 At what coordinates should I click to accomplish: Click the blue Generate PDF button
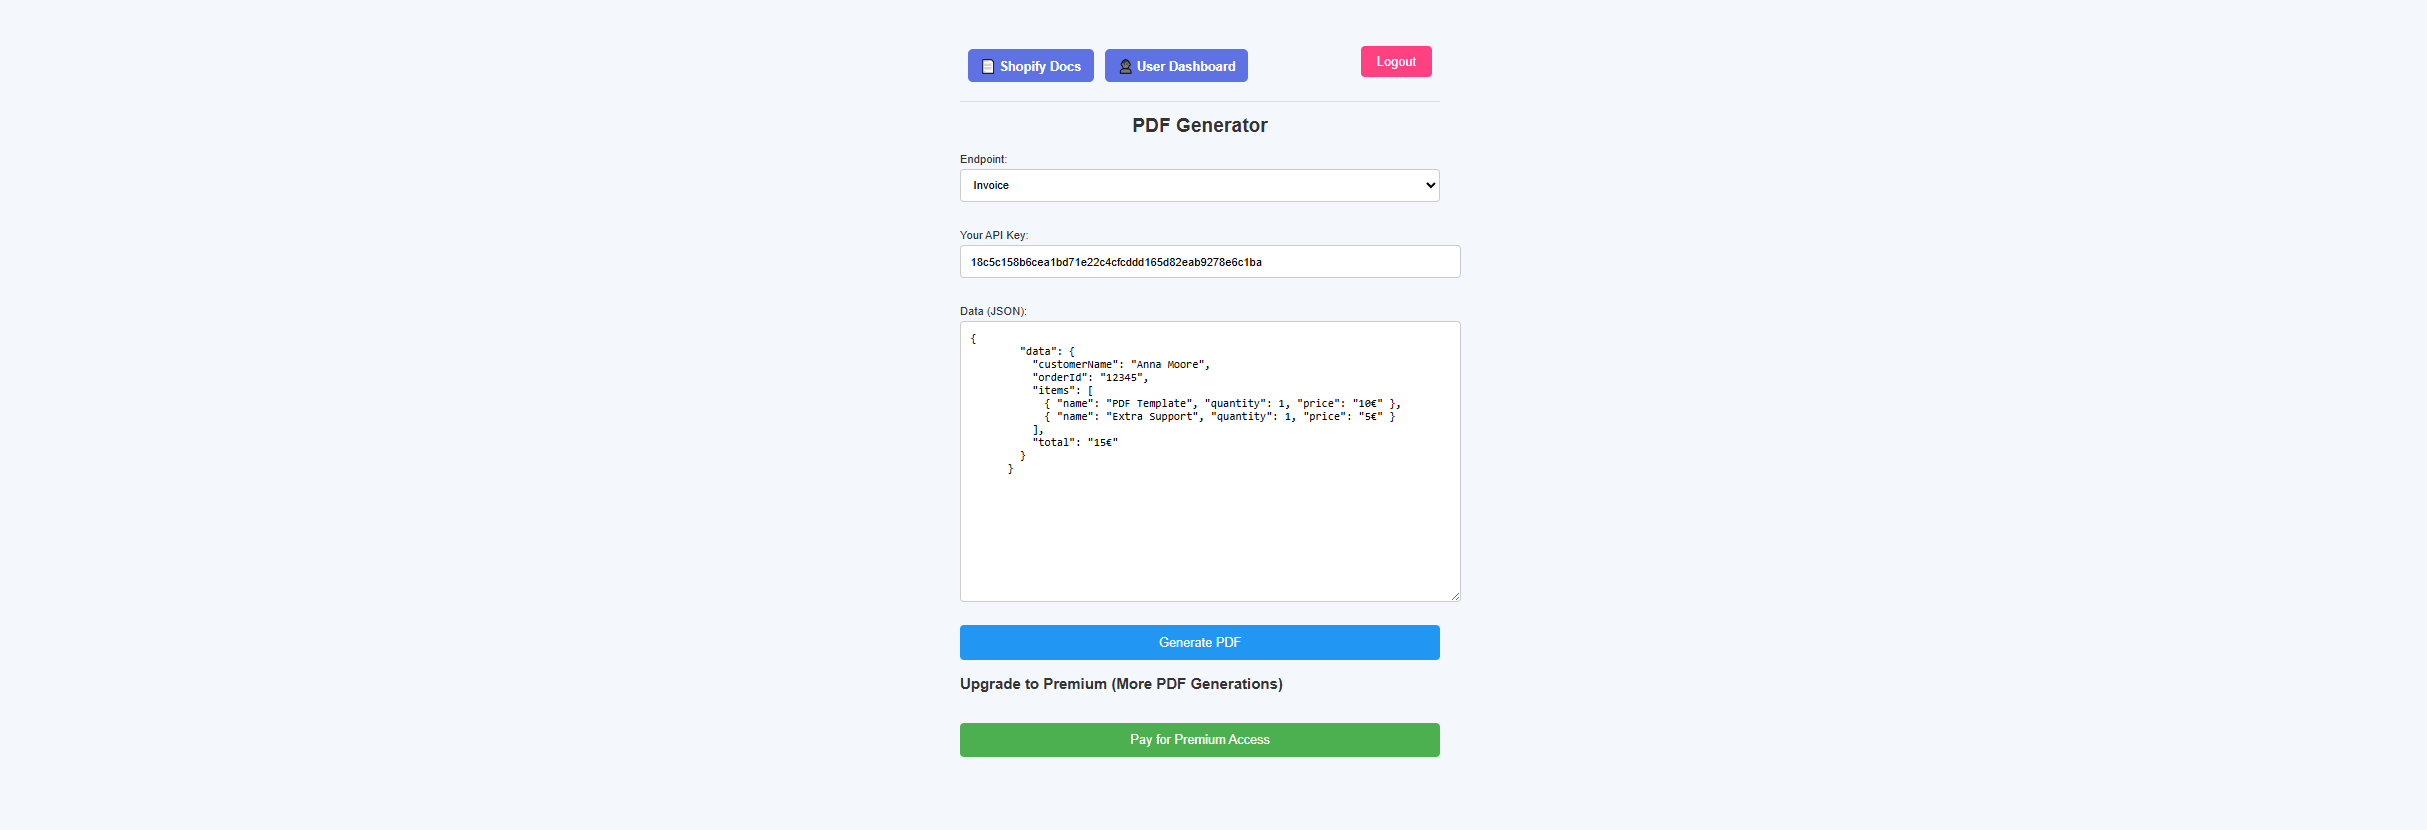(1199, 642)
